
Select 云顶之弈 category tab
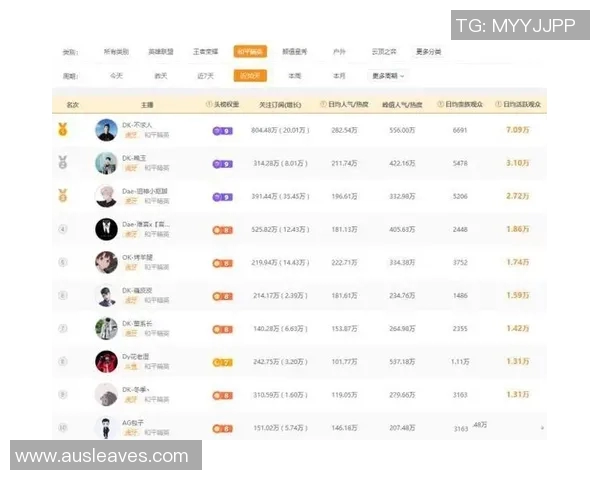pyautogui.click(x=384, y=52)
